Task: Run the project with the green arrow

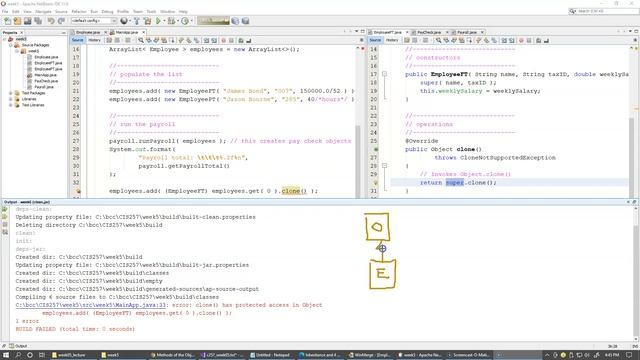Action: pyautogui.click(x=158, y=21)
